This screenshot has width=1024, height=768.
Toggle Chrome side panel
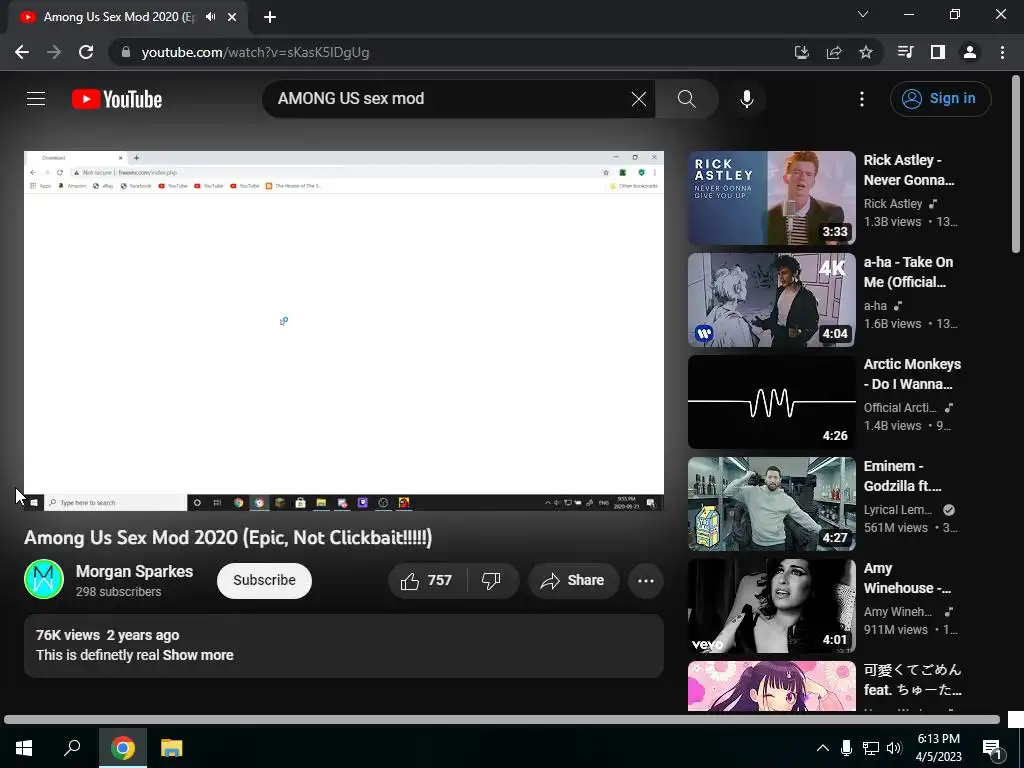point(938,52)
